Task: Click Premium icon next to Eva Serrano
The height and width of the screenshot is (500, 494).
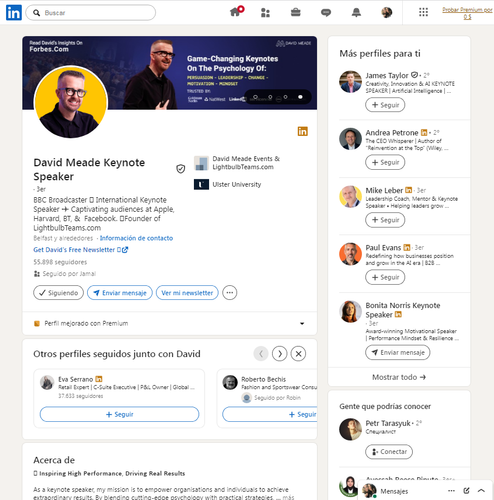Action: (x=99, y=379)
